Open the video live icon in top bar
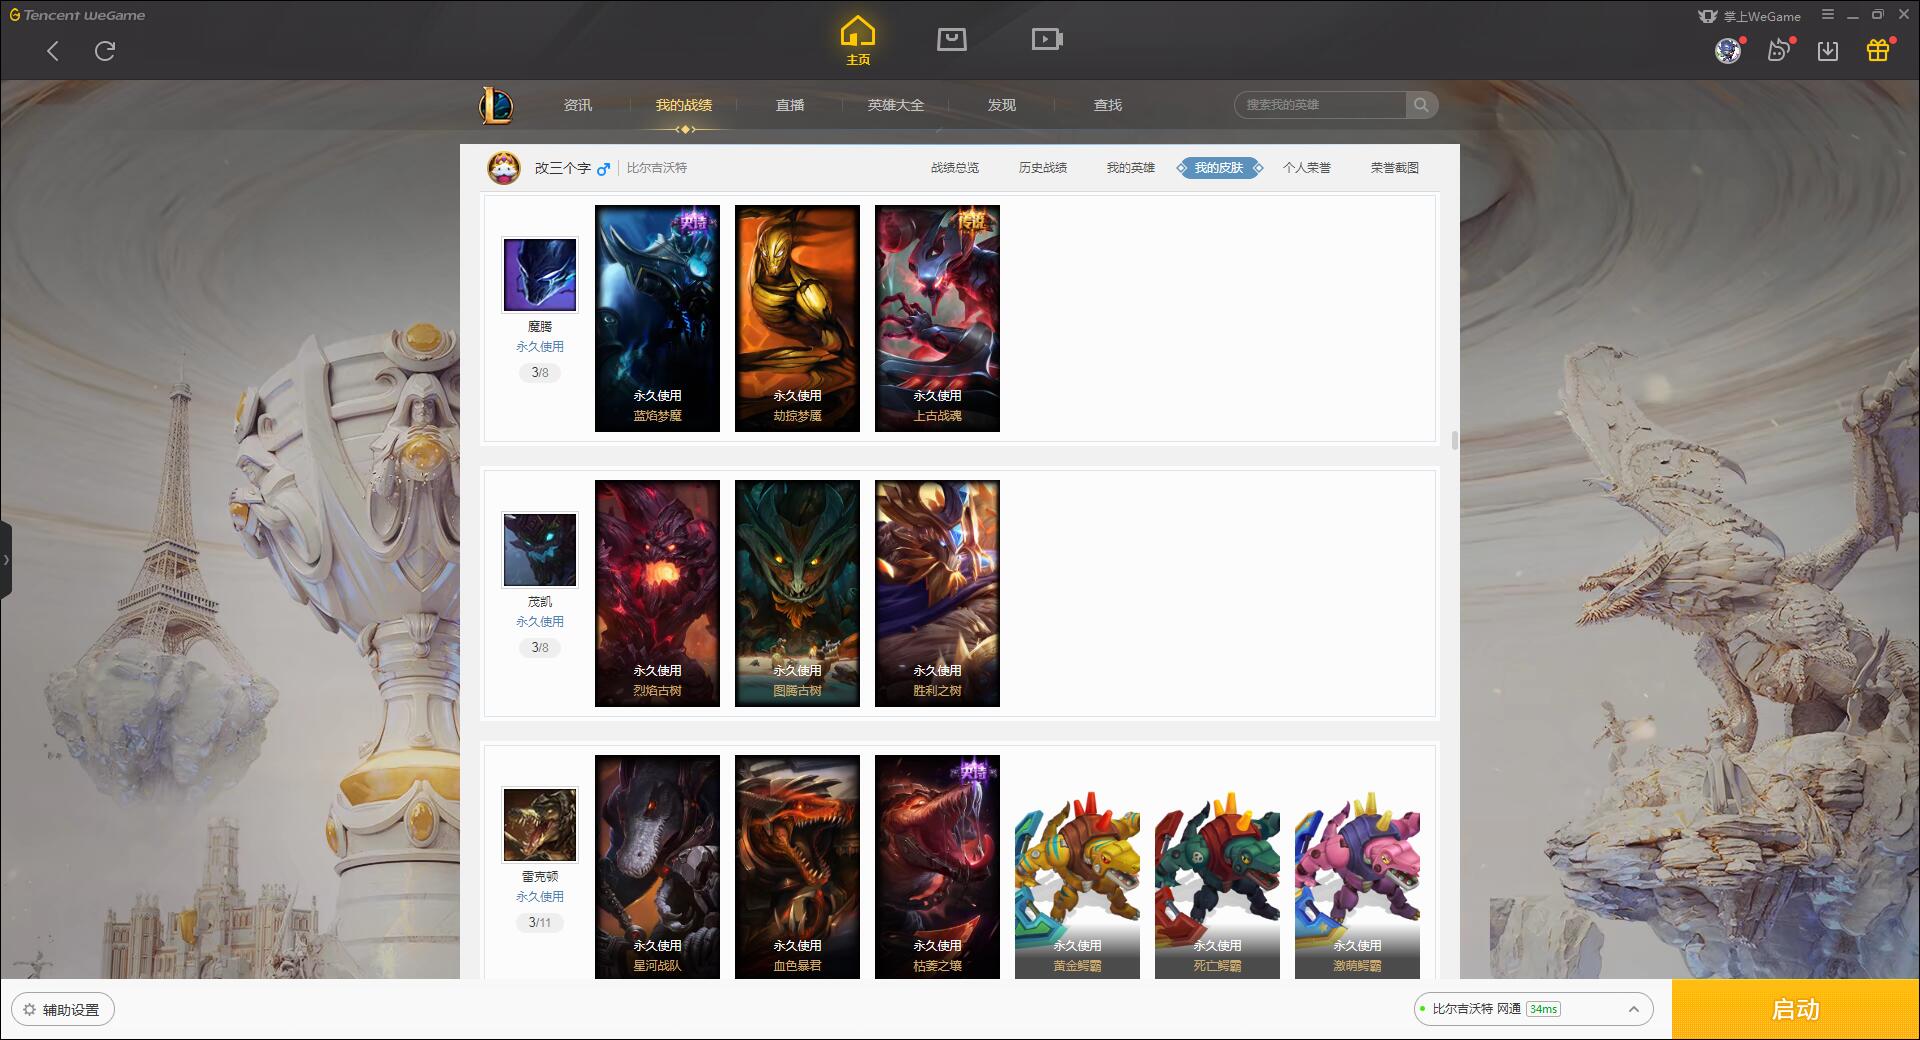 (x=1047, y=39)
